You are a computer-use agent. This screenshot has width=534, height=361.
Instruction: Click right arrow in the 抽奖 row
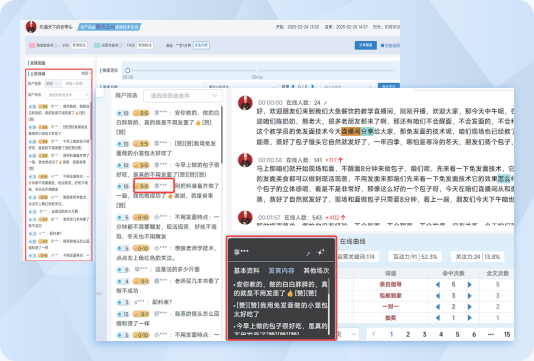coord(470,318)
